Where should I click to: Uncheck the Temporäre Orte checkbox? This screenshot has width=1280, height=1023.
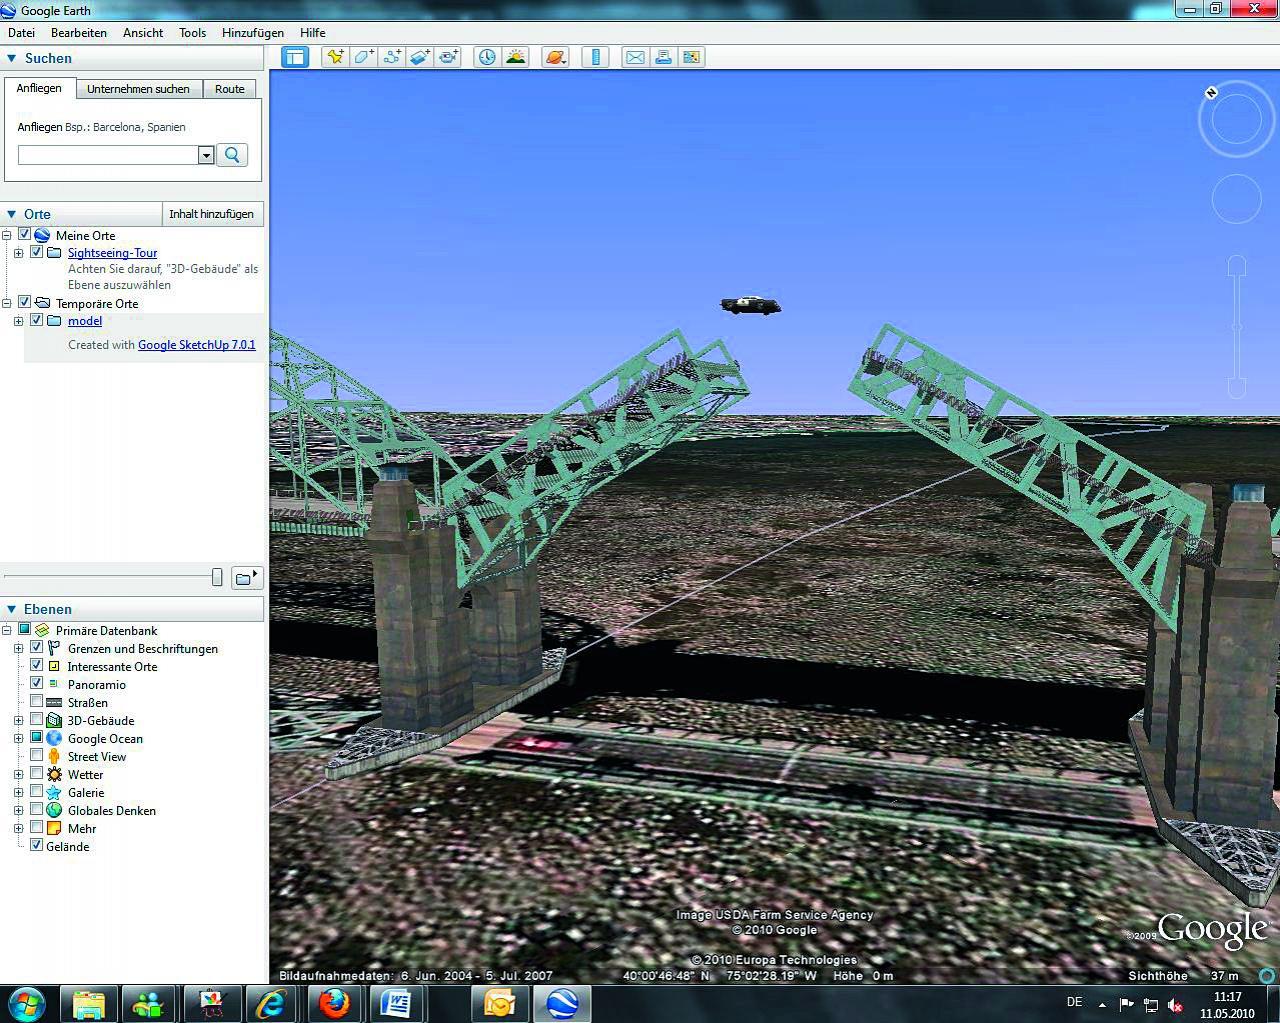tap(25, 303)
